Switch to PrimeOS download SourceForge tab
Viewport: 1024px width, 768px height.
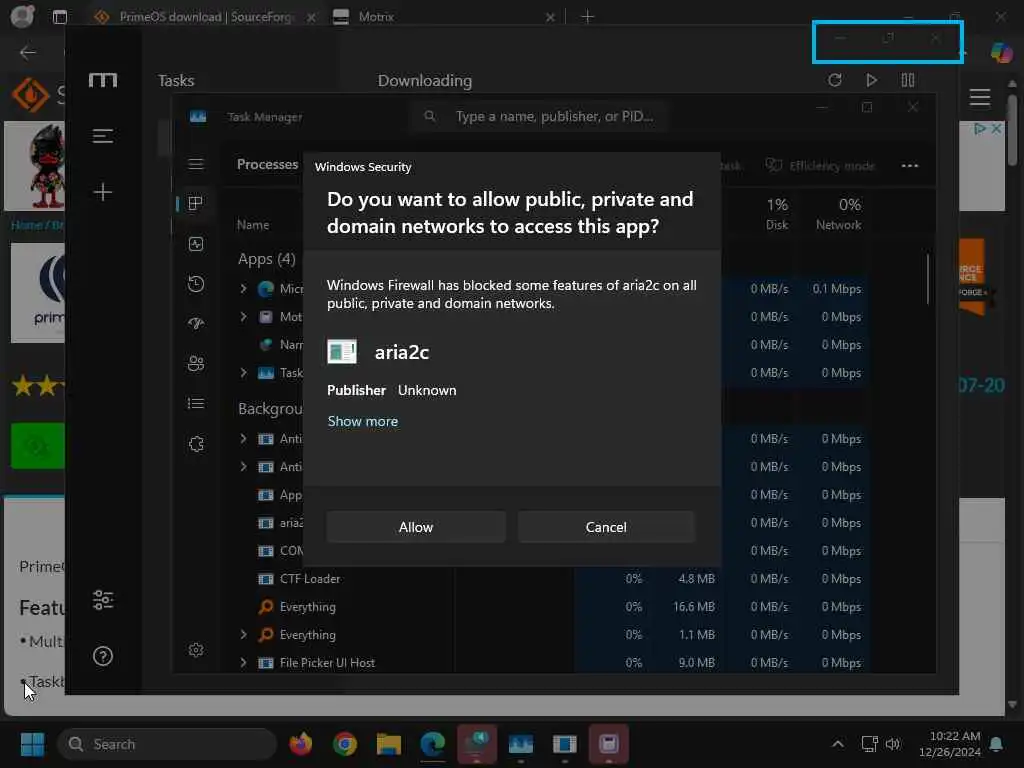[205, 16]
